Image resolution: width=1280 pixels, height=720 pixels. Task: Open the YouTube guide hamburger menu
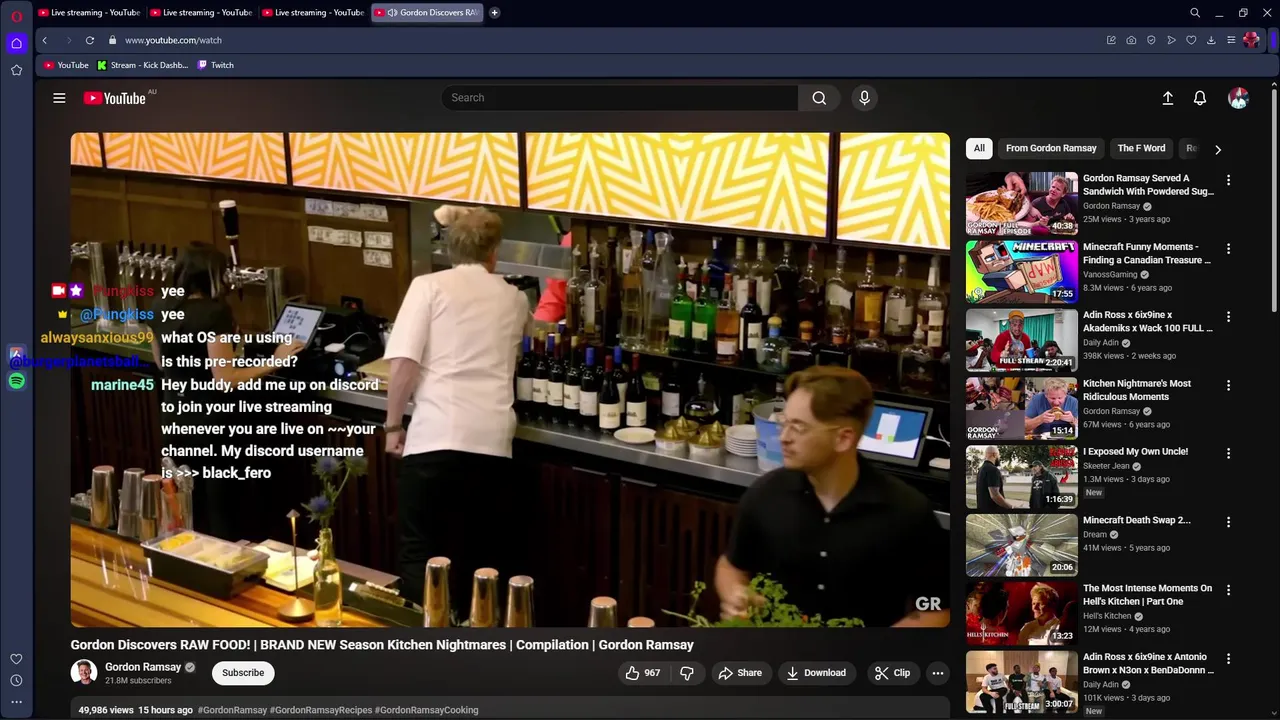[x=59, y=98]
